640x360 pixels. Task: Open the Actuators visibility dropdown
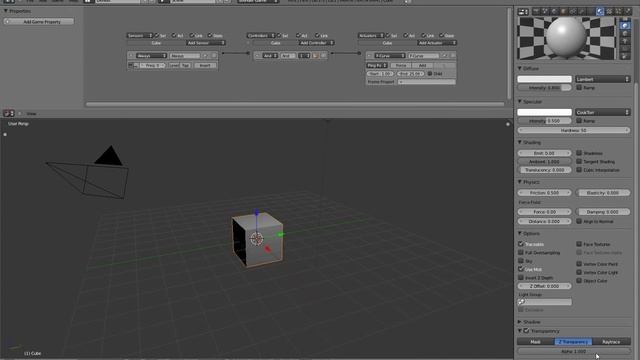pos(371,36)
